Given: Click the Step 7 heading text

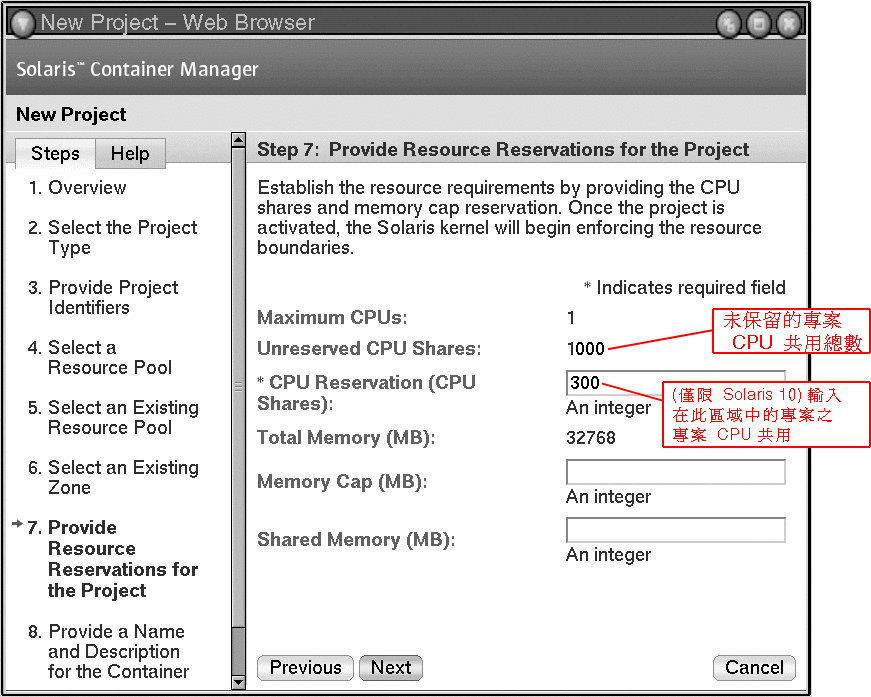Looking at the screenshot, I should [503, 149].
